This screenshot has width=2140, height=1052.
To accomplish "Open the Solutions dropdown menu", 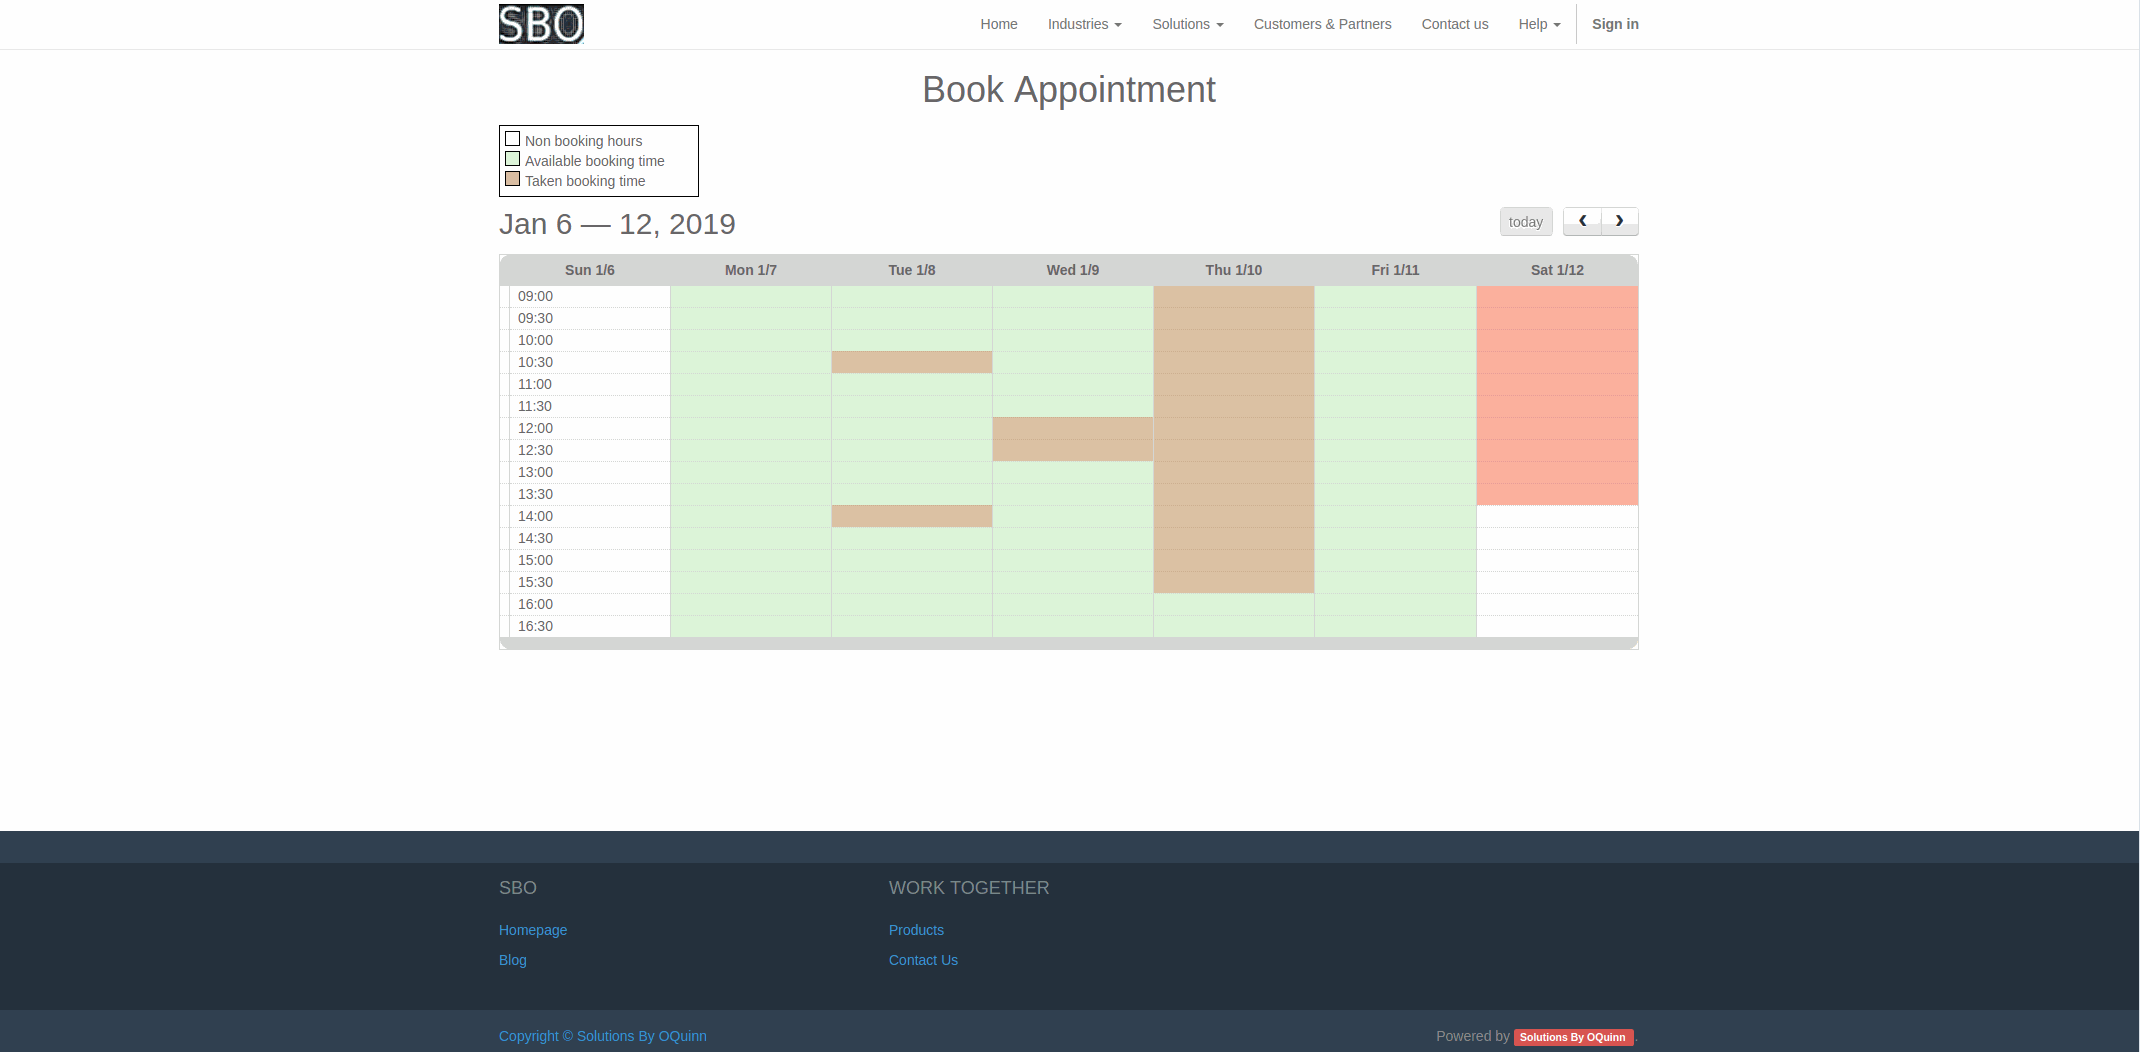I will tap(1187, 24).
